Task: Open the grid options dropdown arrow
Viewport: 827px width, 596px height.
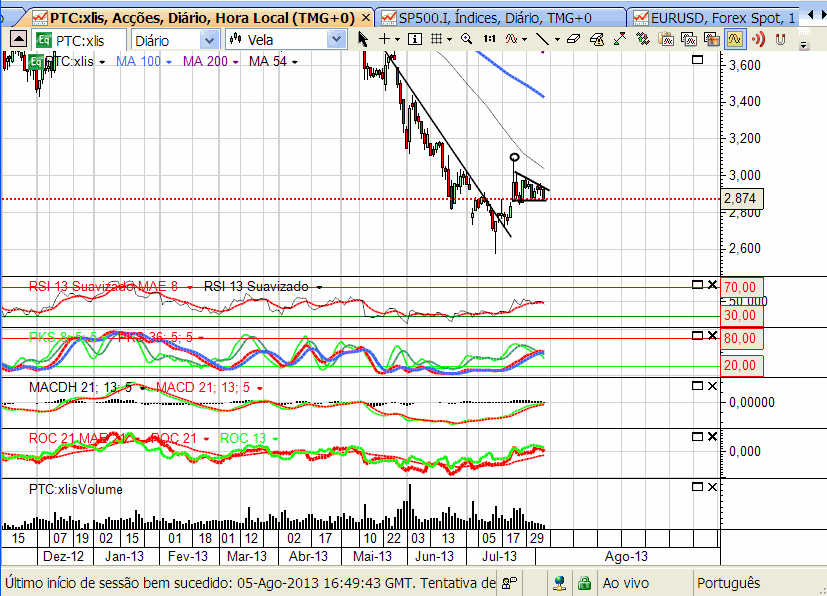Action: click(449, 40)
